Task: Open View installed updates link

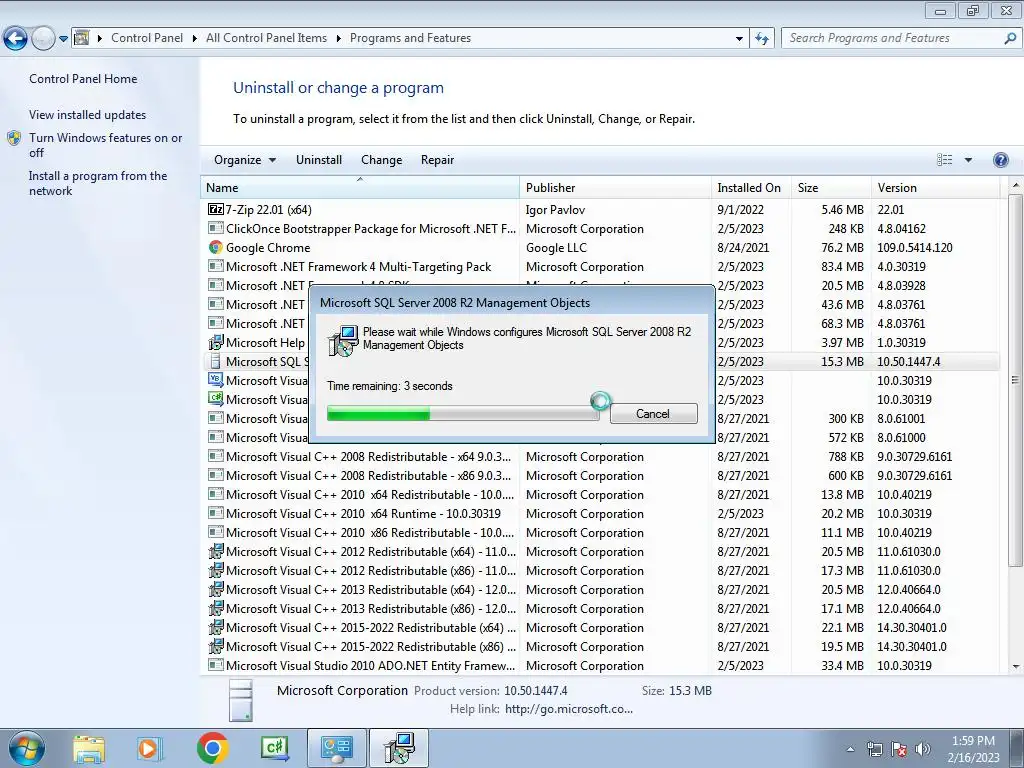Action: (x=88, y=115)
